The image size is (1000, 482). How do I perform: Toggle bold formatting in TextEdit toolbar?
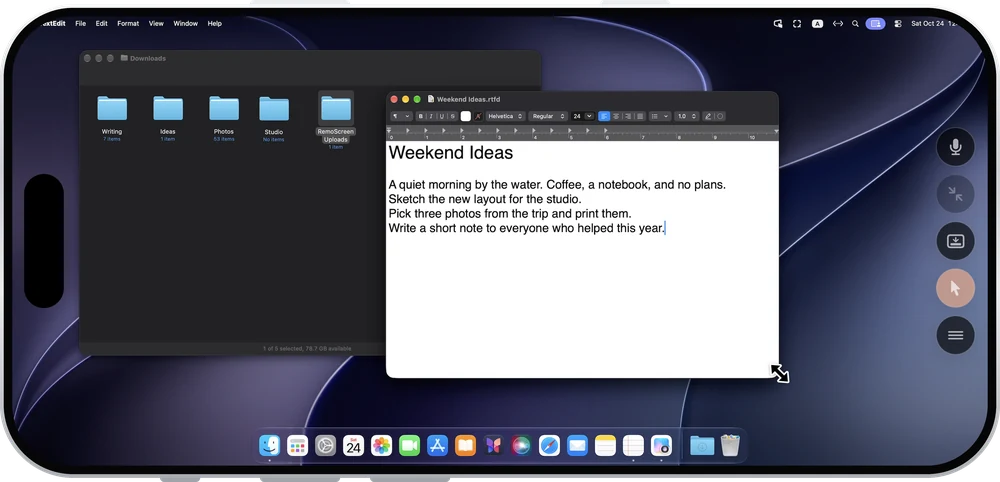420,116
